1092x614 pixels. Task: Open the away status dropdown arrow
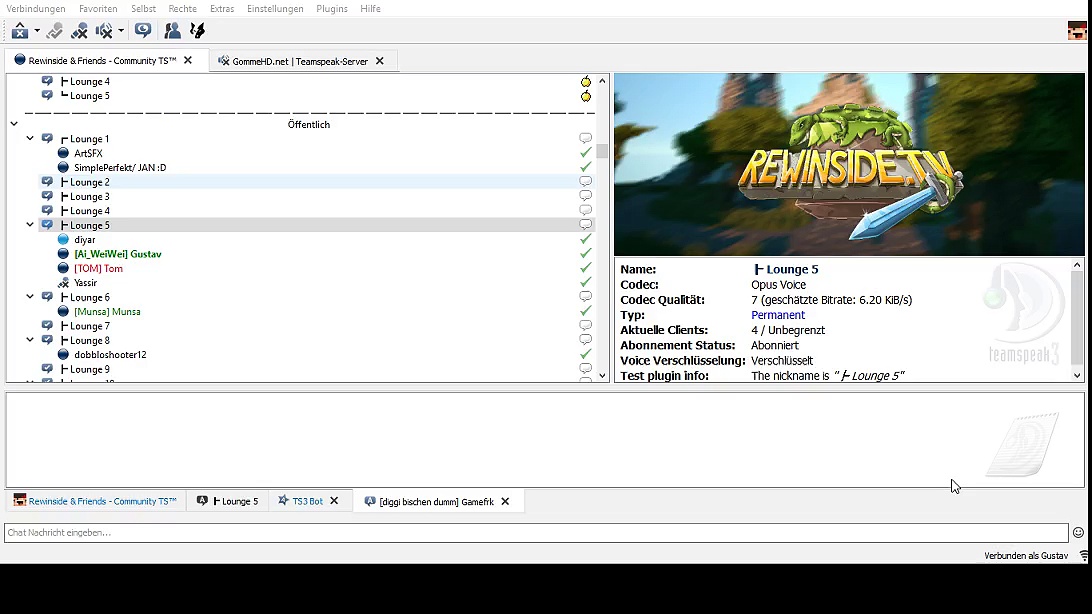pos(37,31)
